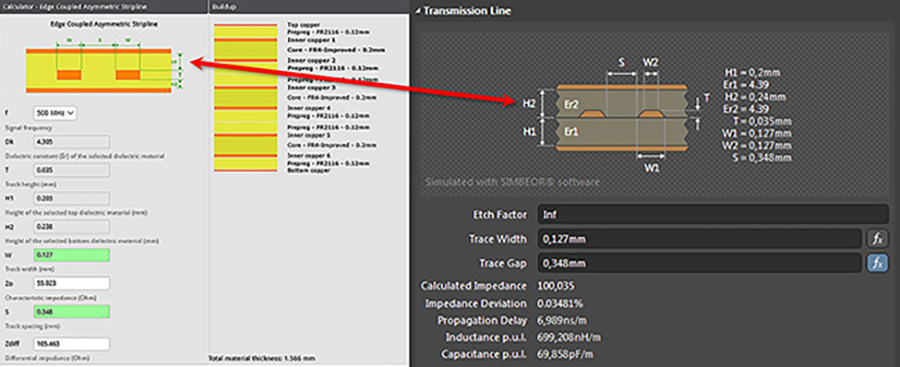
Task: Select the H2 bottom dielectric height field
Action: point(72,226)
